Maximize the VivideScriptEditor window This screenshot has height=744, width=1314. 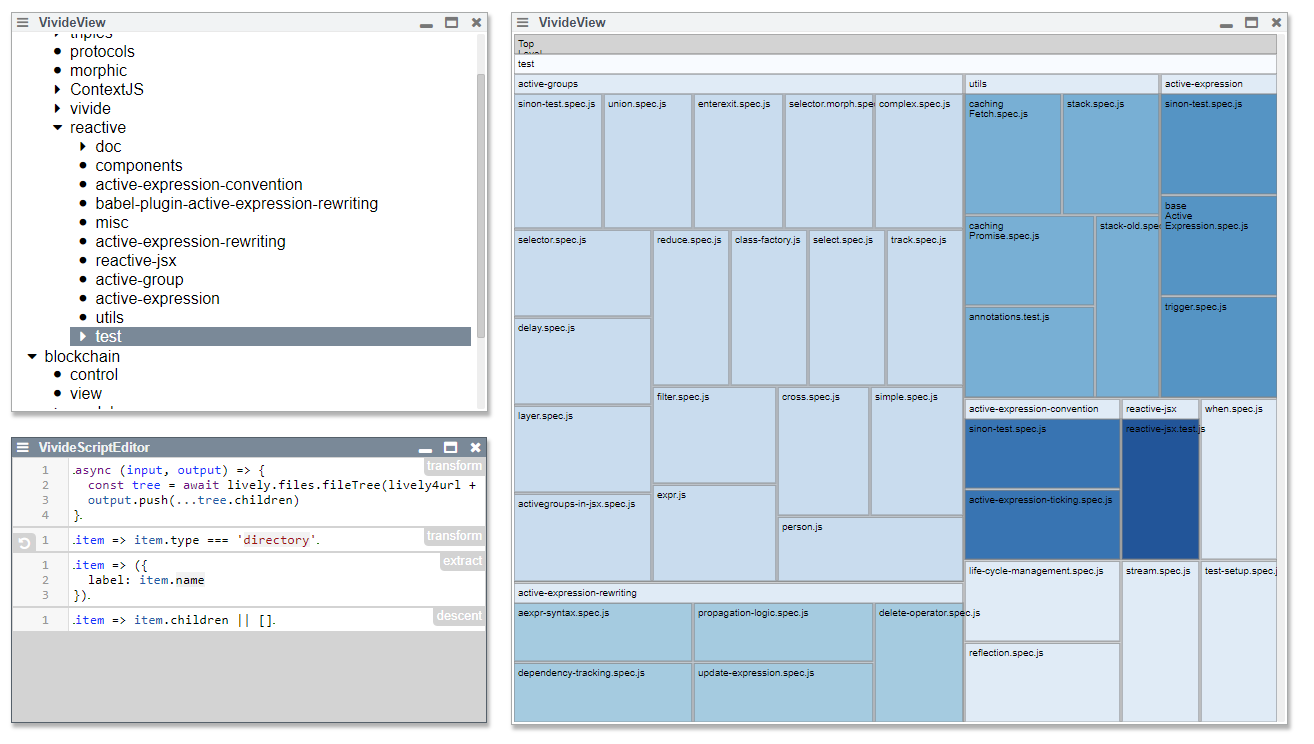pos(451,448)
